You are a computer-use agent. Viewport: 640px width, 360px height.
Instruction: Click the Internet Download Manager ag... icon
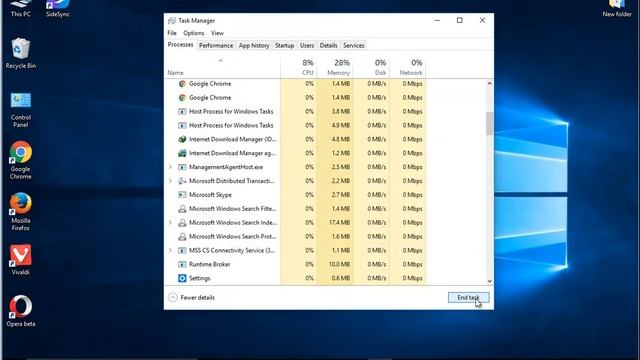click(x=182, y=153)
